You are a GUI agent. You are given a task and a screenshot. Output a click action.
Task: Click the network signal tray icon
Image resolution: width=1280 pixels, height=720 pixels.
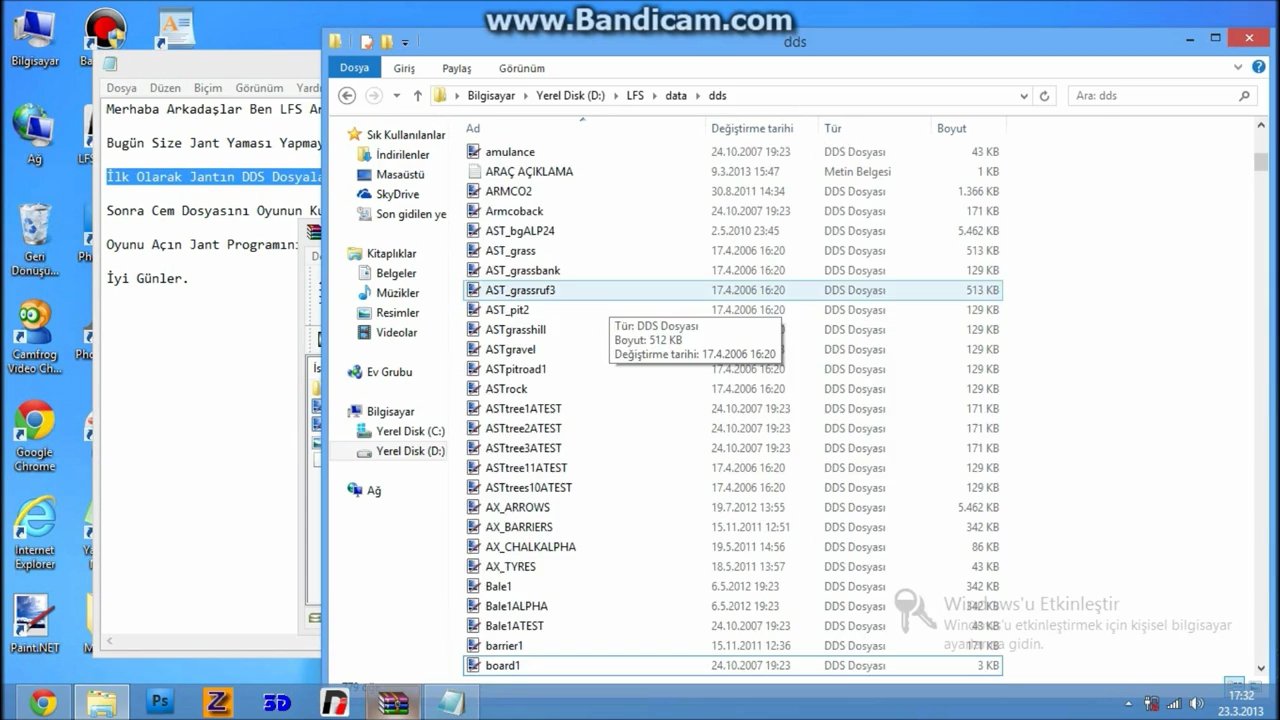(x=1173, y=703)
